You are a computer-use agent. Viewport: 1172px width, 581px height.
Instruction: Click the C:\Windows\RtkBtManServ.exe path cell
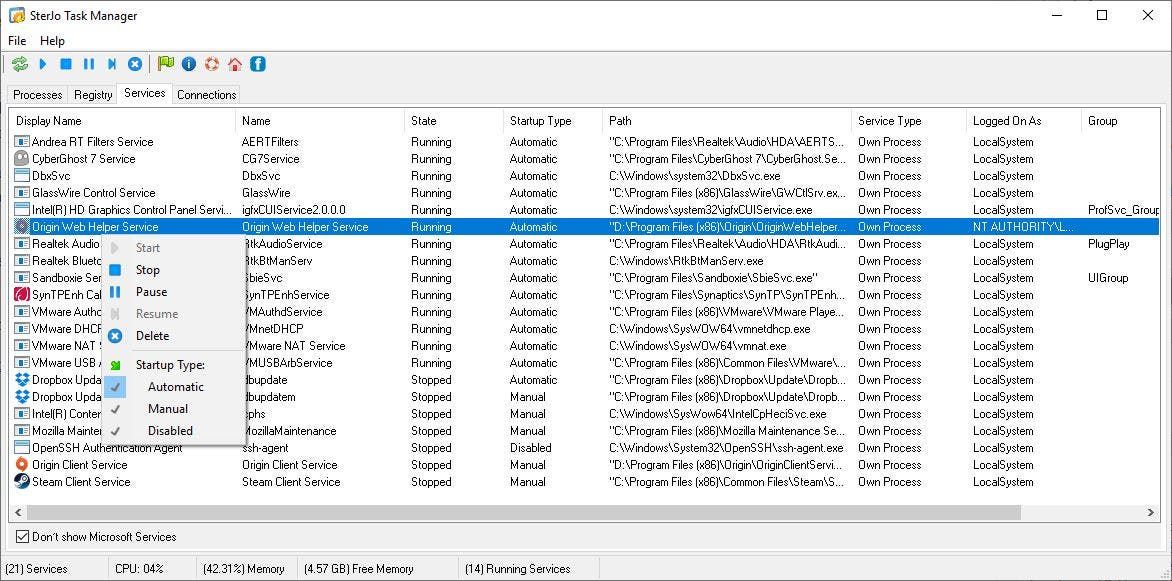tap(686, 261)
